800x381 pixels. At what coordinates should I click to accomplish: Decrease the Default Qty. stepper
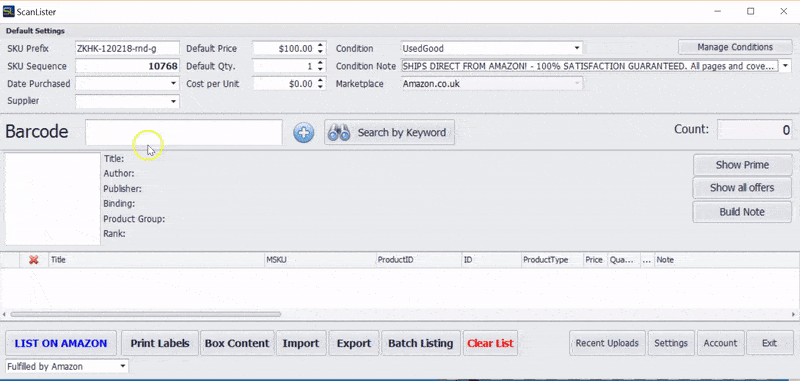coord(320,69)
